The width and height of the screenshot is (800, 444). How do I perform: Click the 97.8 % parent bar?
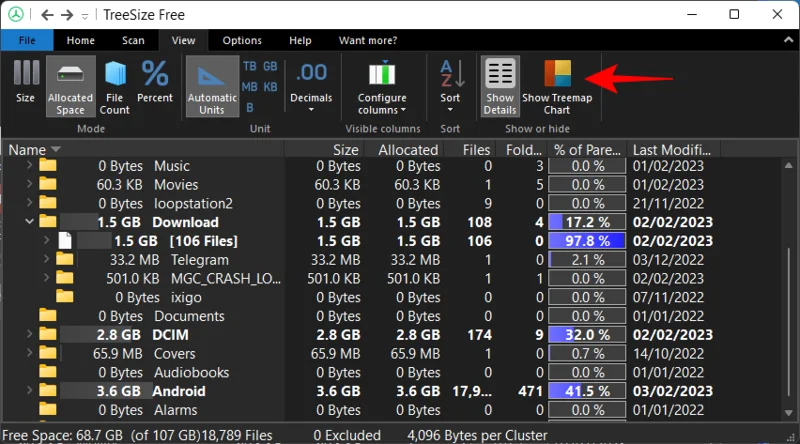[587, 240]
